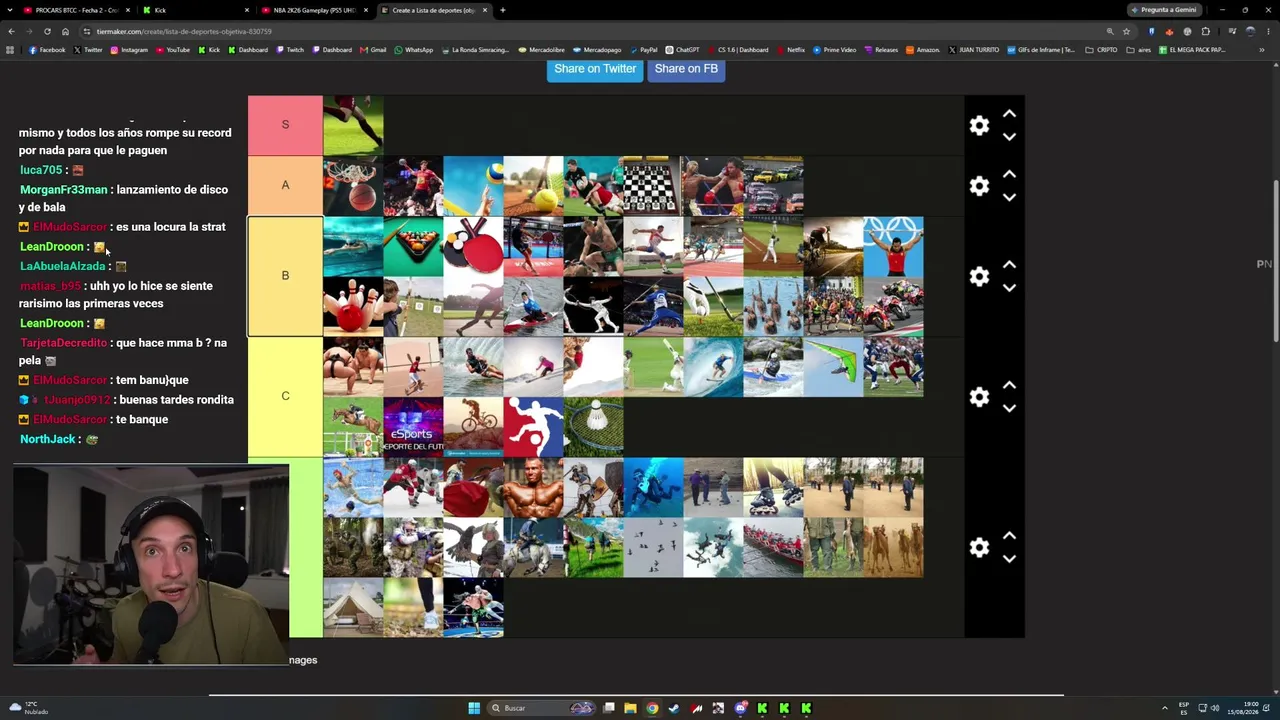Click the taskbar Buscar search box
Image resolution: width=1280 pixels, height=720 pixels.
(543, 708)
